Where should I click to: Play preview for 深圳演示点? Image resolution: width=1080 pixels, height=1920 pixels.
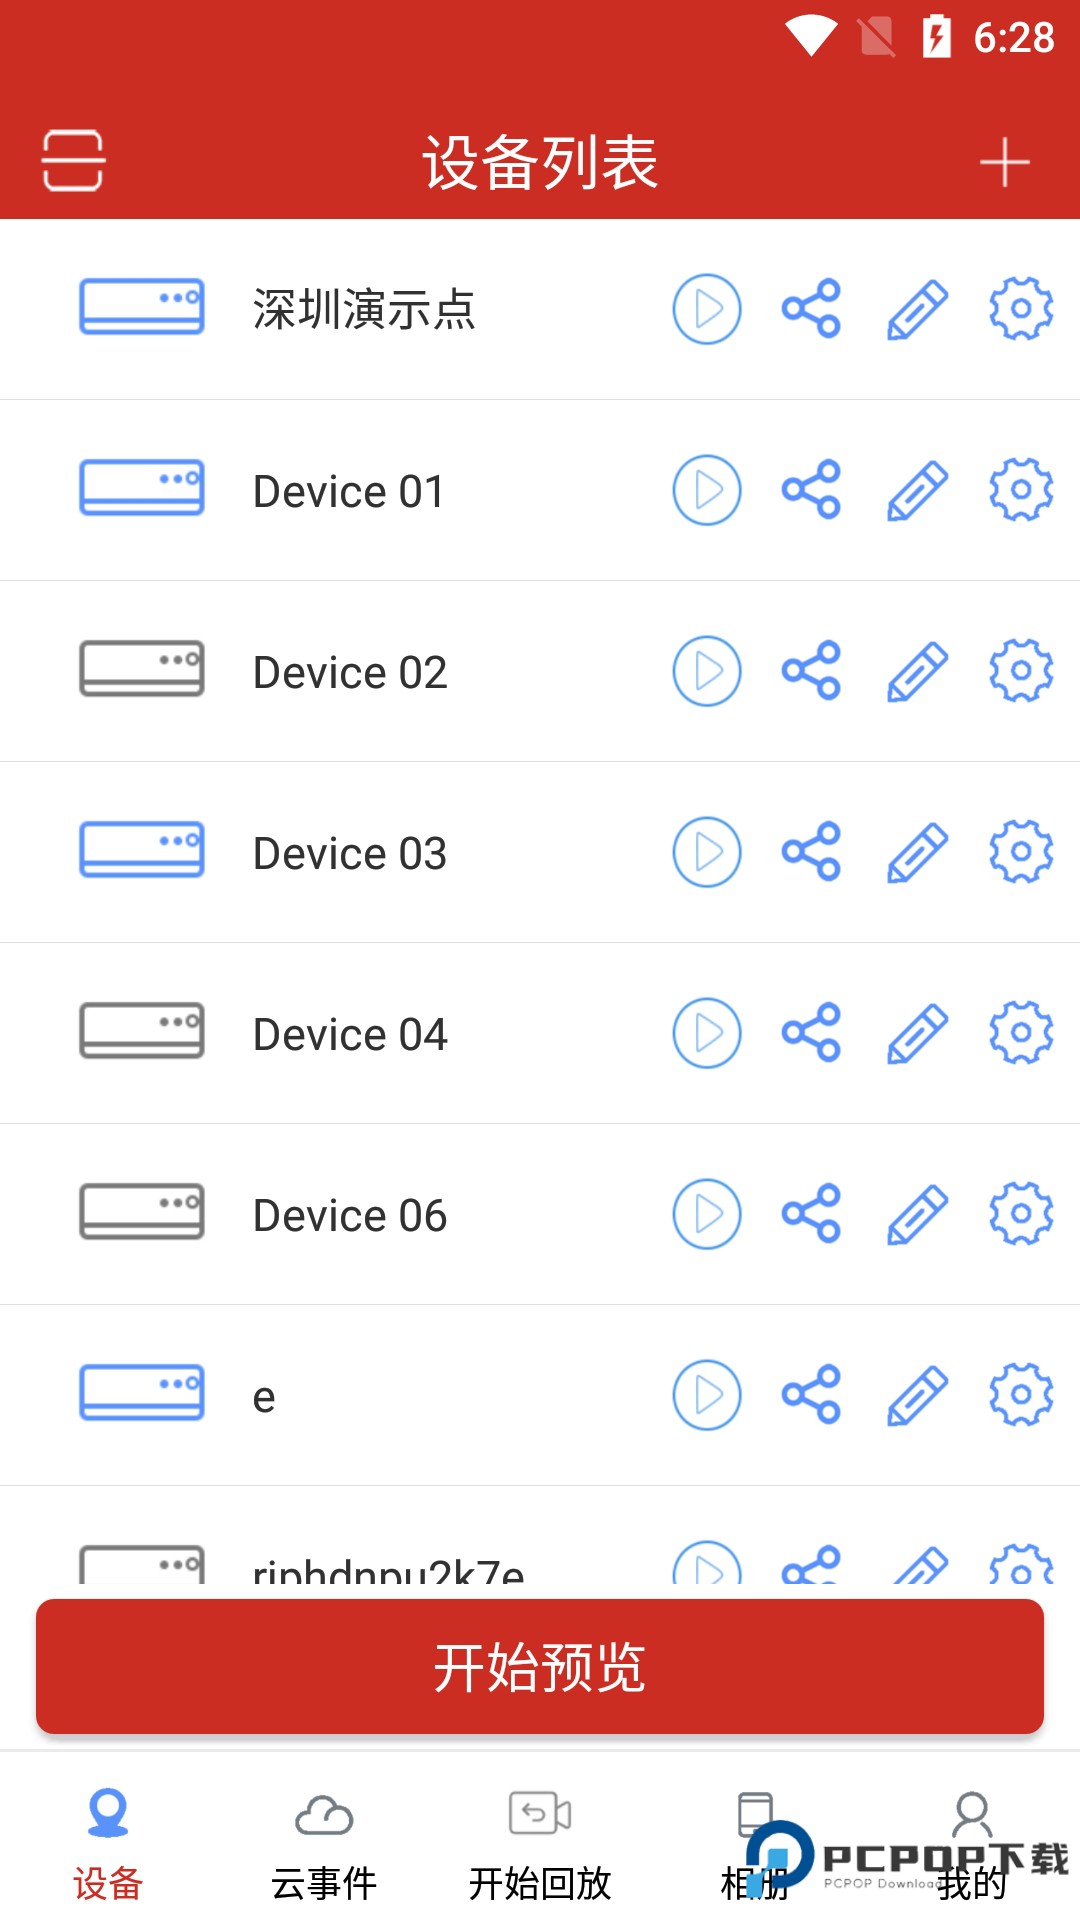707,309
